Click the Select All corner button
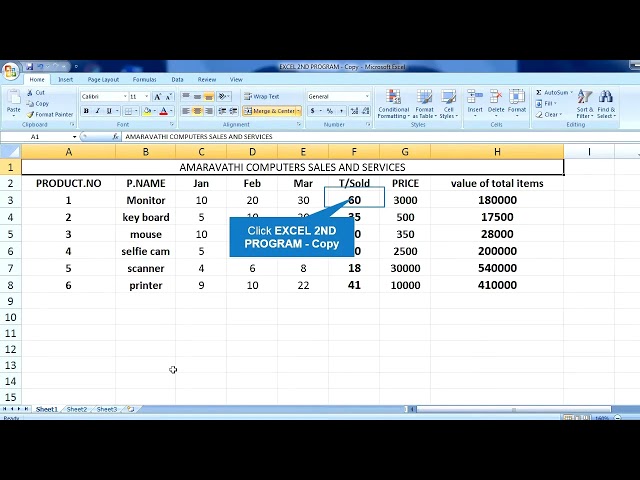This screenshot has width=640, height=480. [11, 152]
